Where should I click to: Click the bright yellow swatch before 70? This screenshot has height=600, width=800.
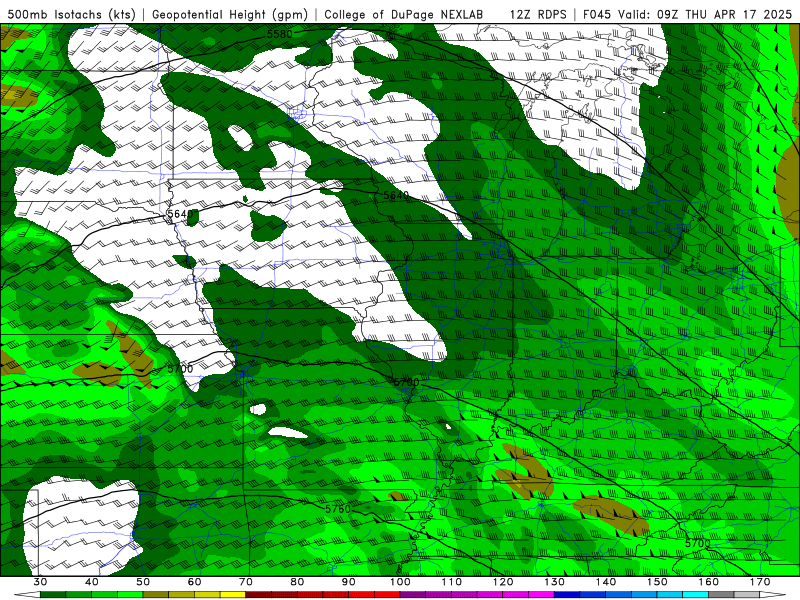233,595
